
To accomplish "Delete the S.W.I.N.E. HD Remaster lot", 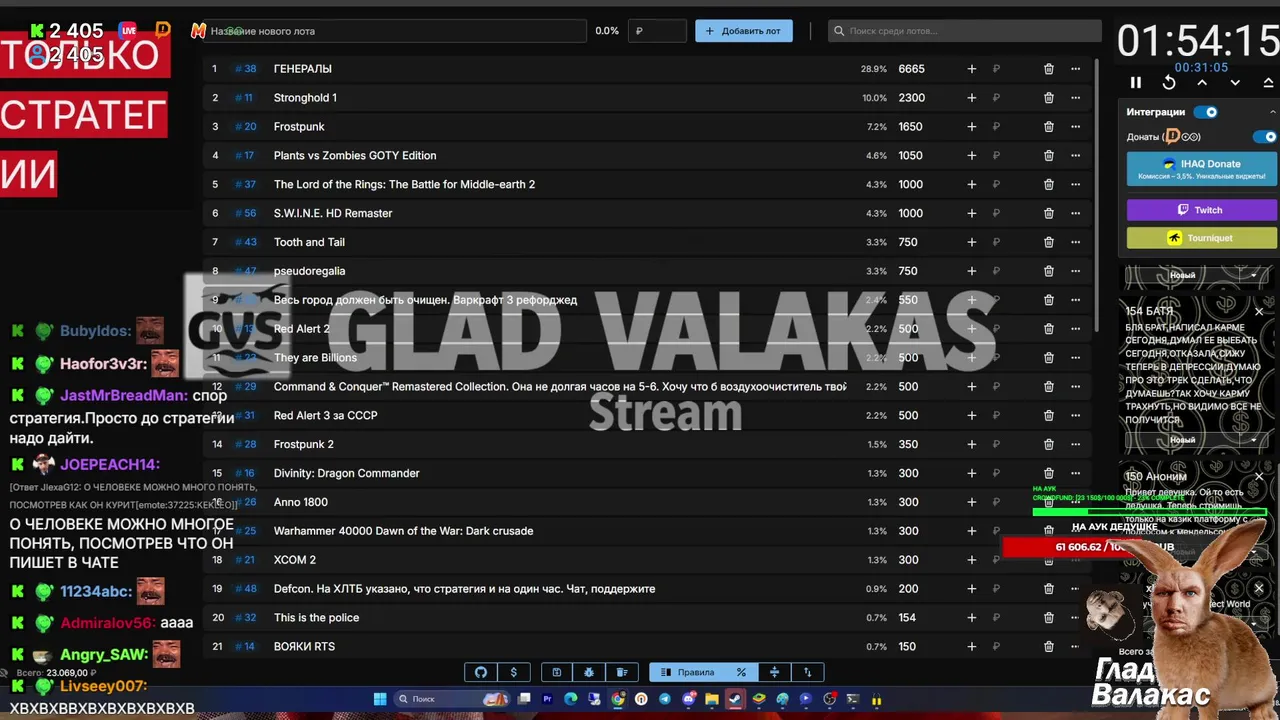I will tap(1049, 213).
